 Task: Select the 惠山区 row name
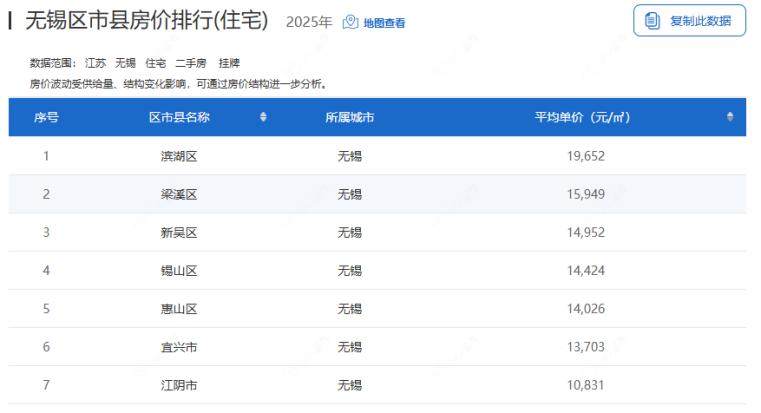click(x=179, y=309)
